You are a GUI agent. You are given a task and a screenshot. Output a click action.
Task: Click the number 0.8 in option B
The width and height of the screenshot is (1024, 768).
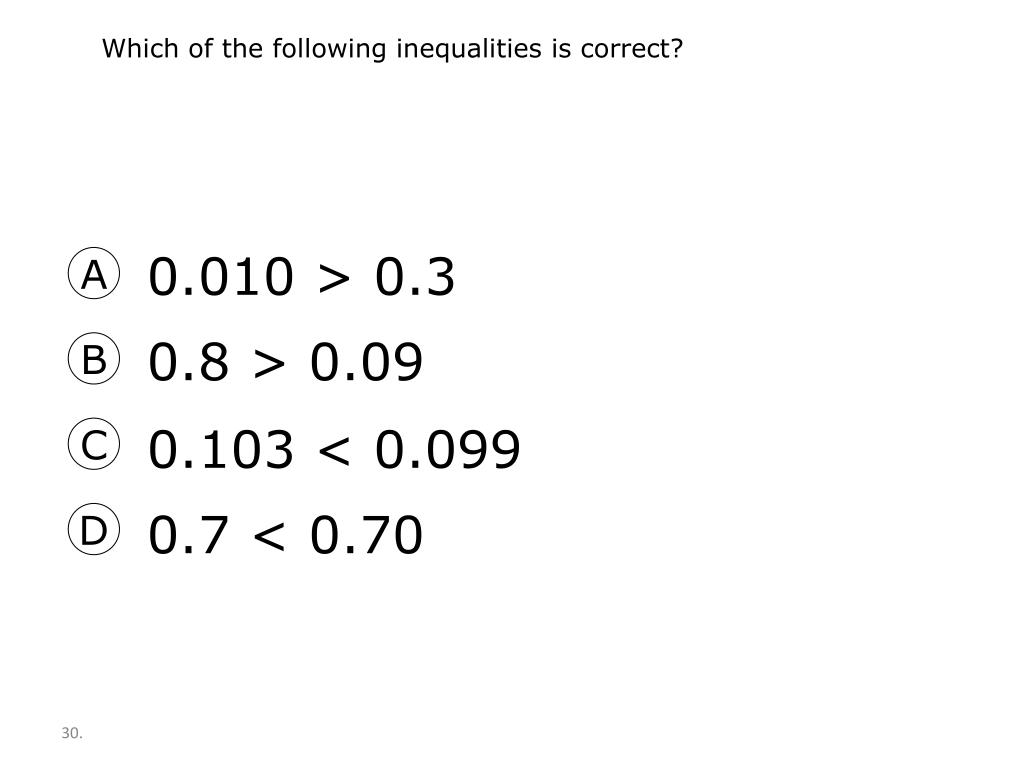189,362
